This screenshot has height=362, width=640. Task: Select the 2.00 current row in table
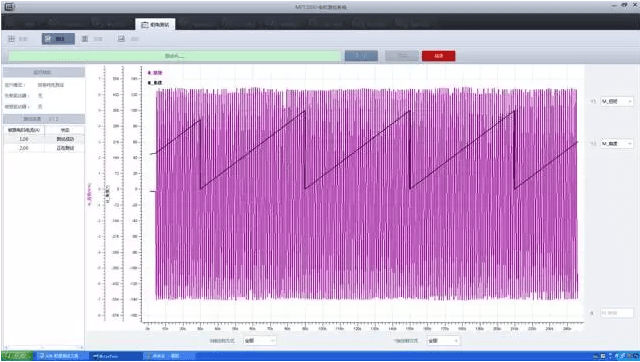[44, 148]
